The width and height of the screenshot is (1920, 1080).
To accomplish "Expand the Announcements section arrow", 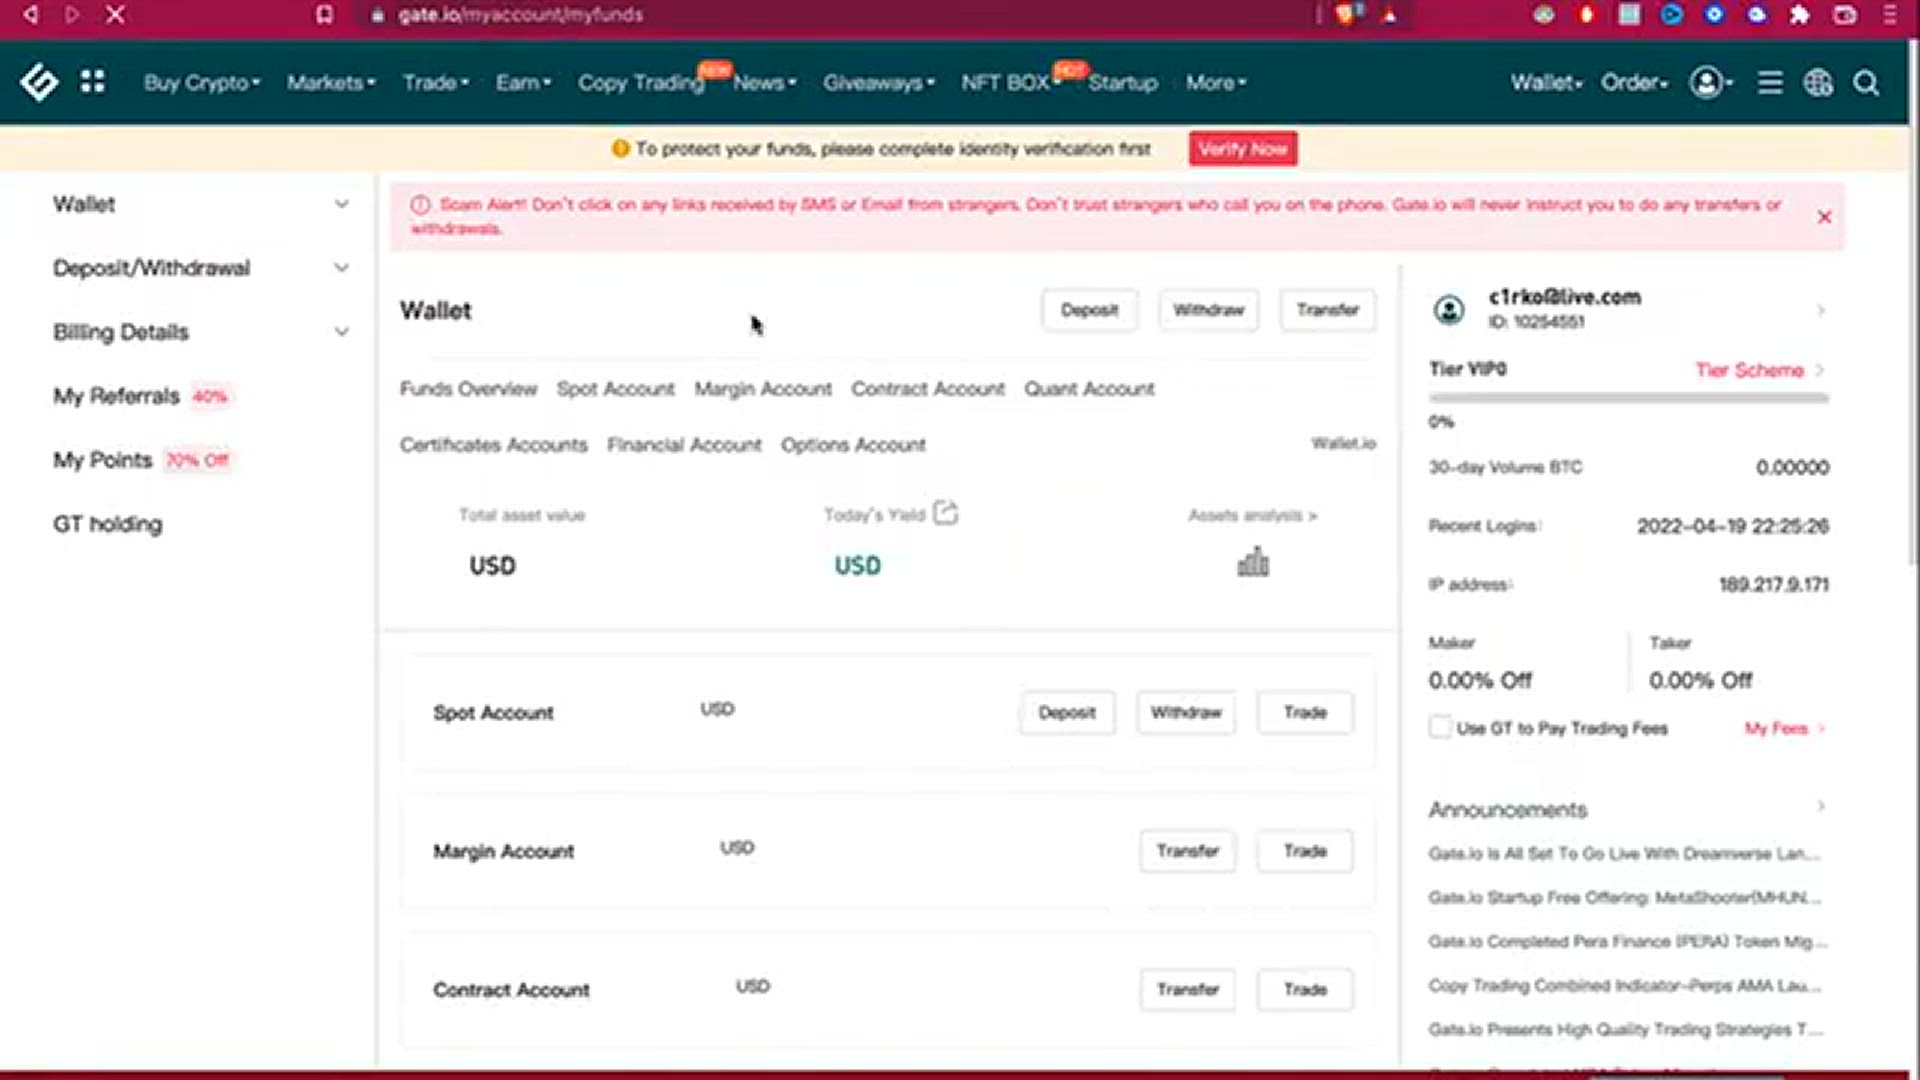I will (x=1820, y=807).
